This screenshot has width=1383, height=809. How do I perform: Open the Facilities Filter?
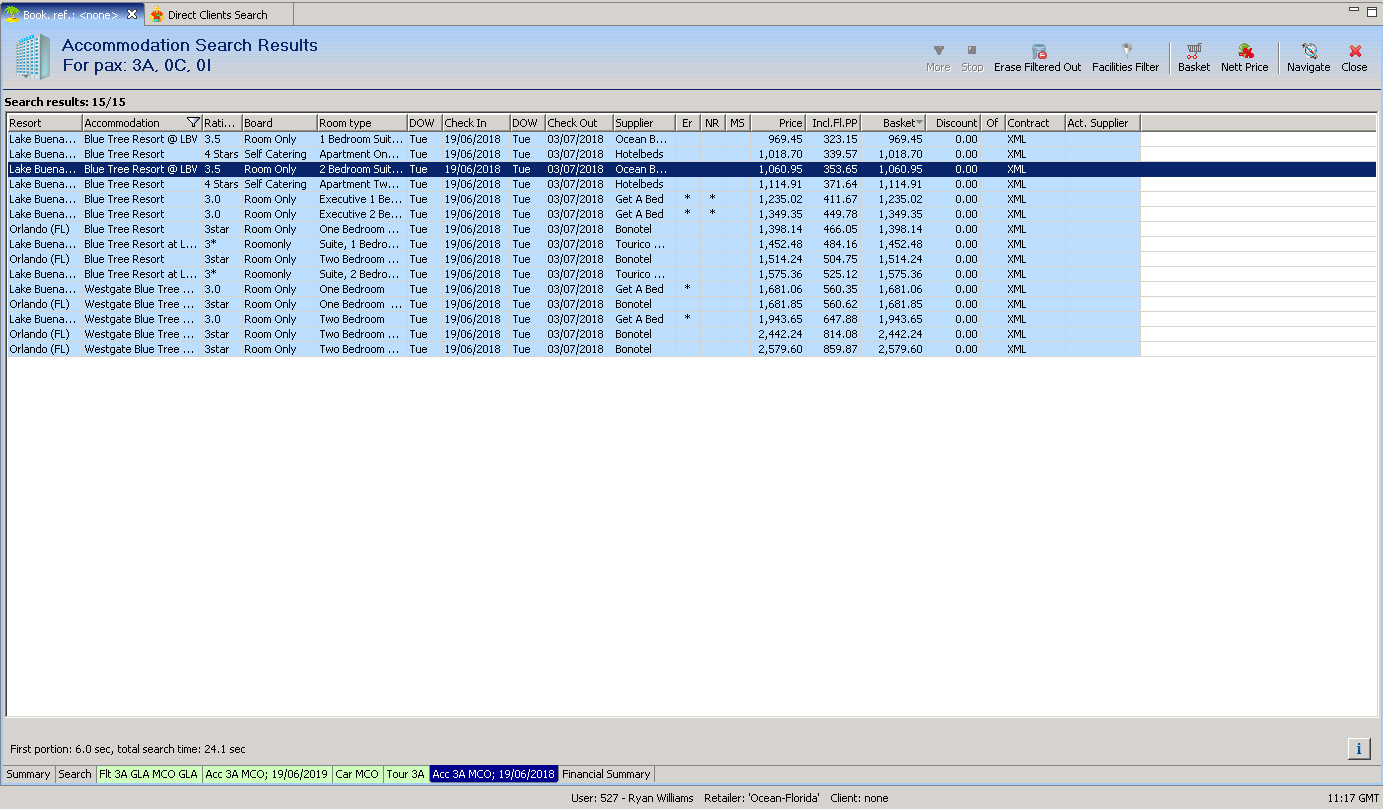1125,58
